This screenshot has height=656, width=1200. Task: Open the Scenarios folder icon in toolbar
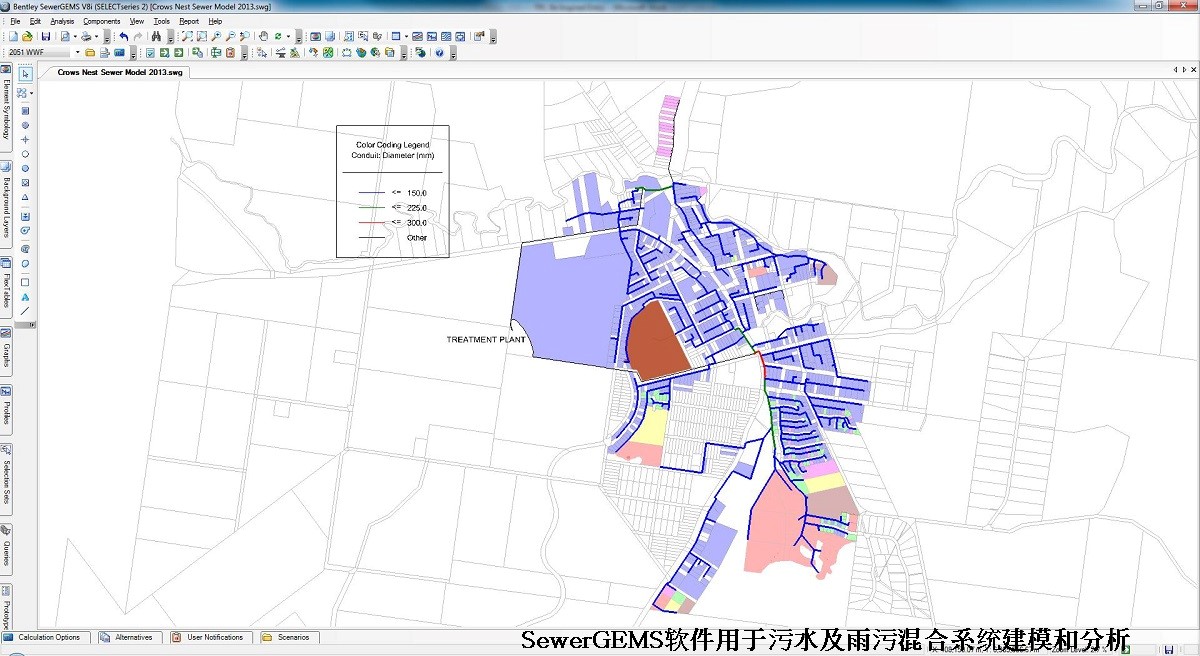(90, 52)
